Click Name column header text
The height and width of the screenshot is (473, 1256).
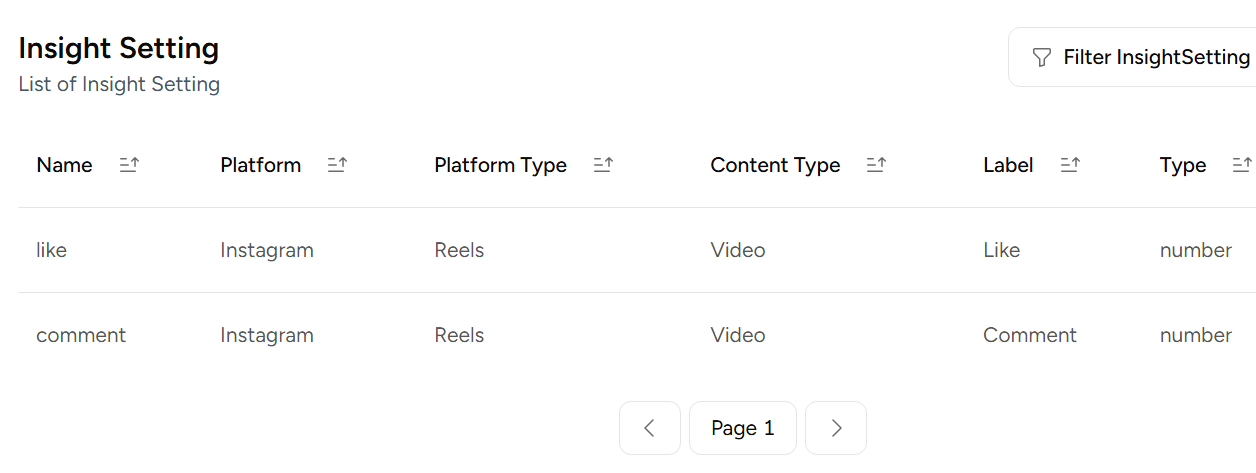[64, 165]
